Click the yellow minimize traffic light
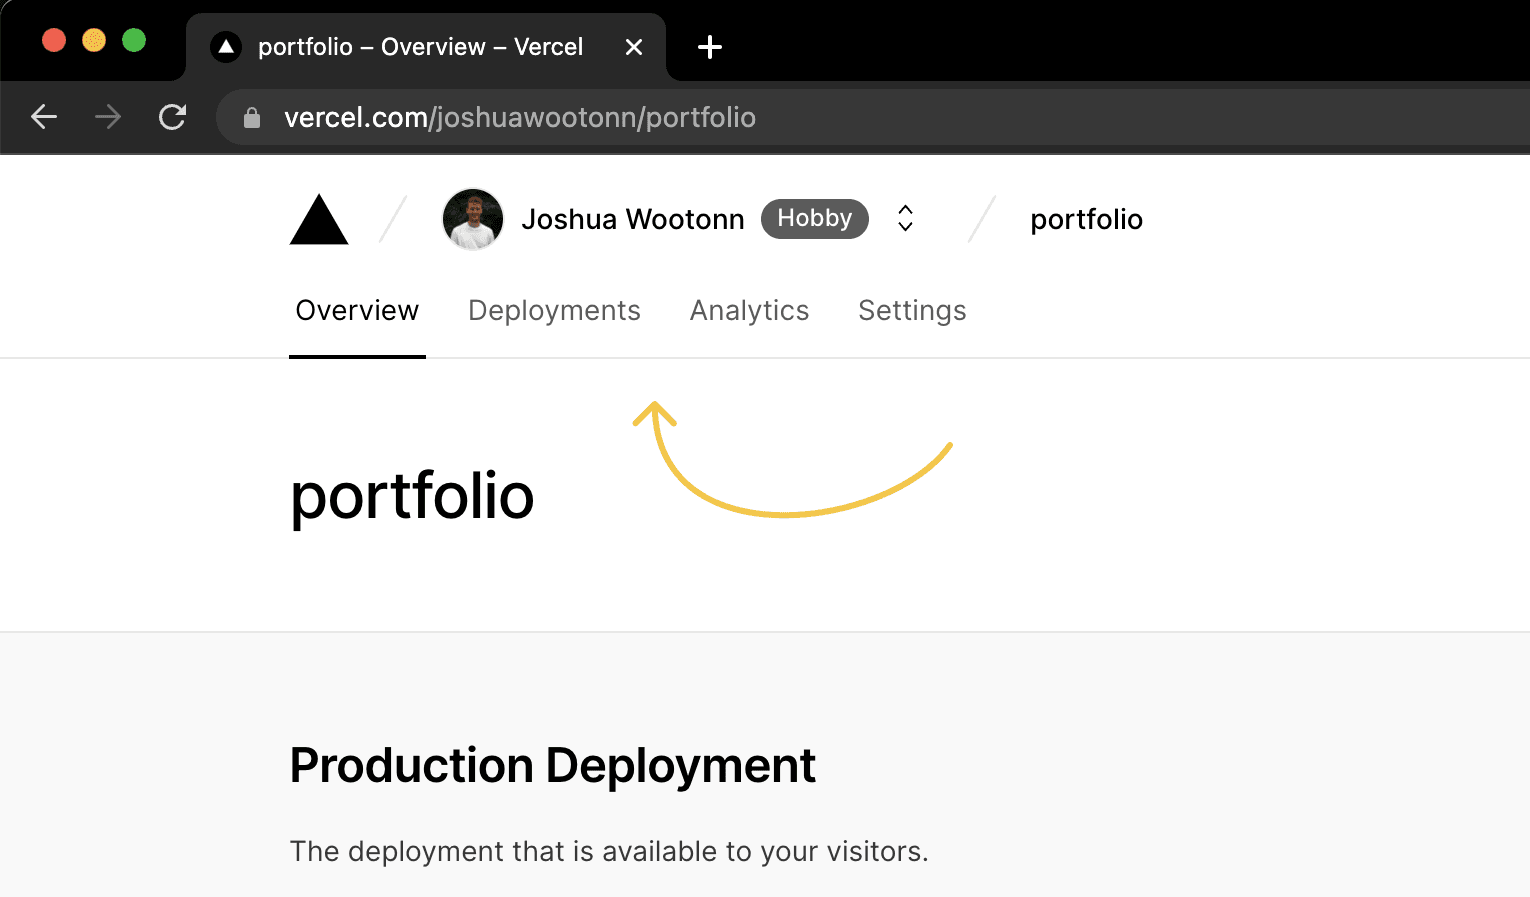Screen dimensions: 1530x897 point(93,39)
